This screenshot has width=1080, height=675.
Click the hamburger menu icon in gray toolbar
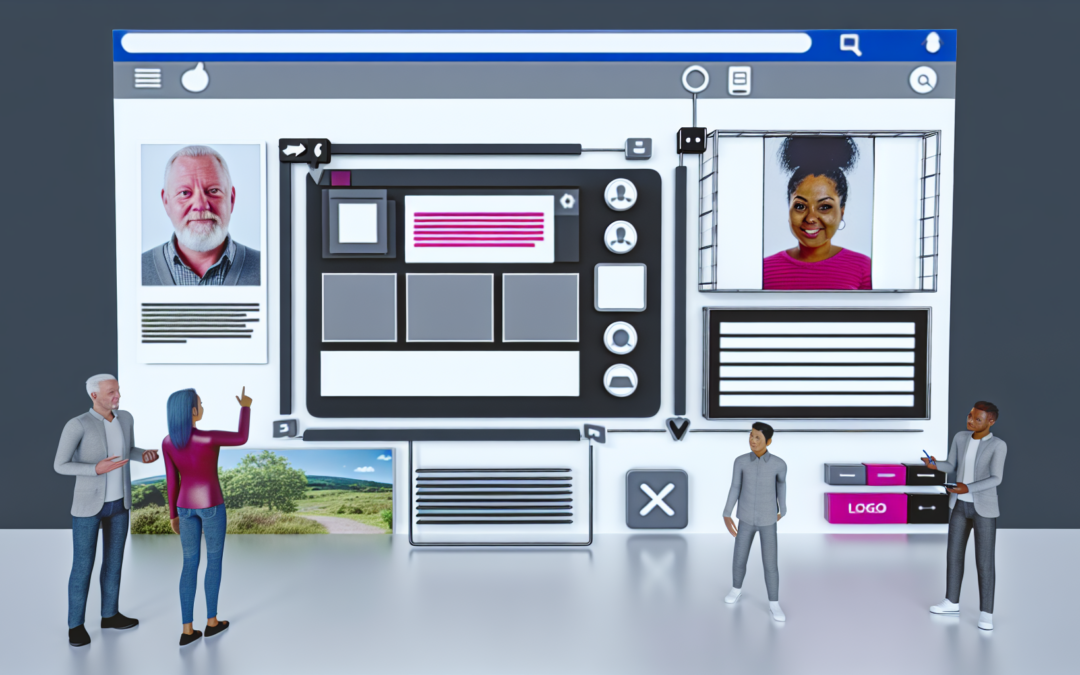[x=147, y=78]
